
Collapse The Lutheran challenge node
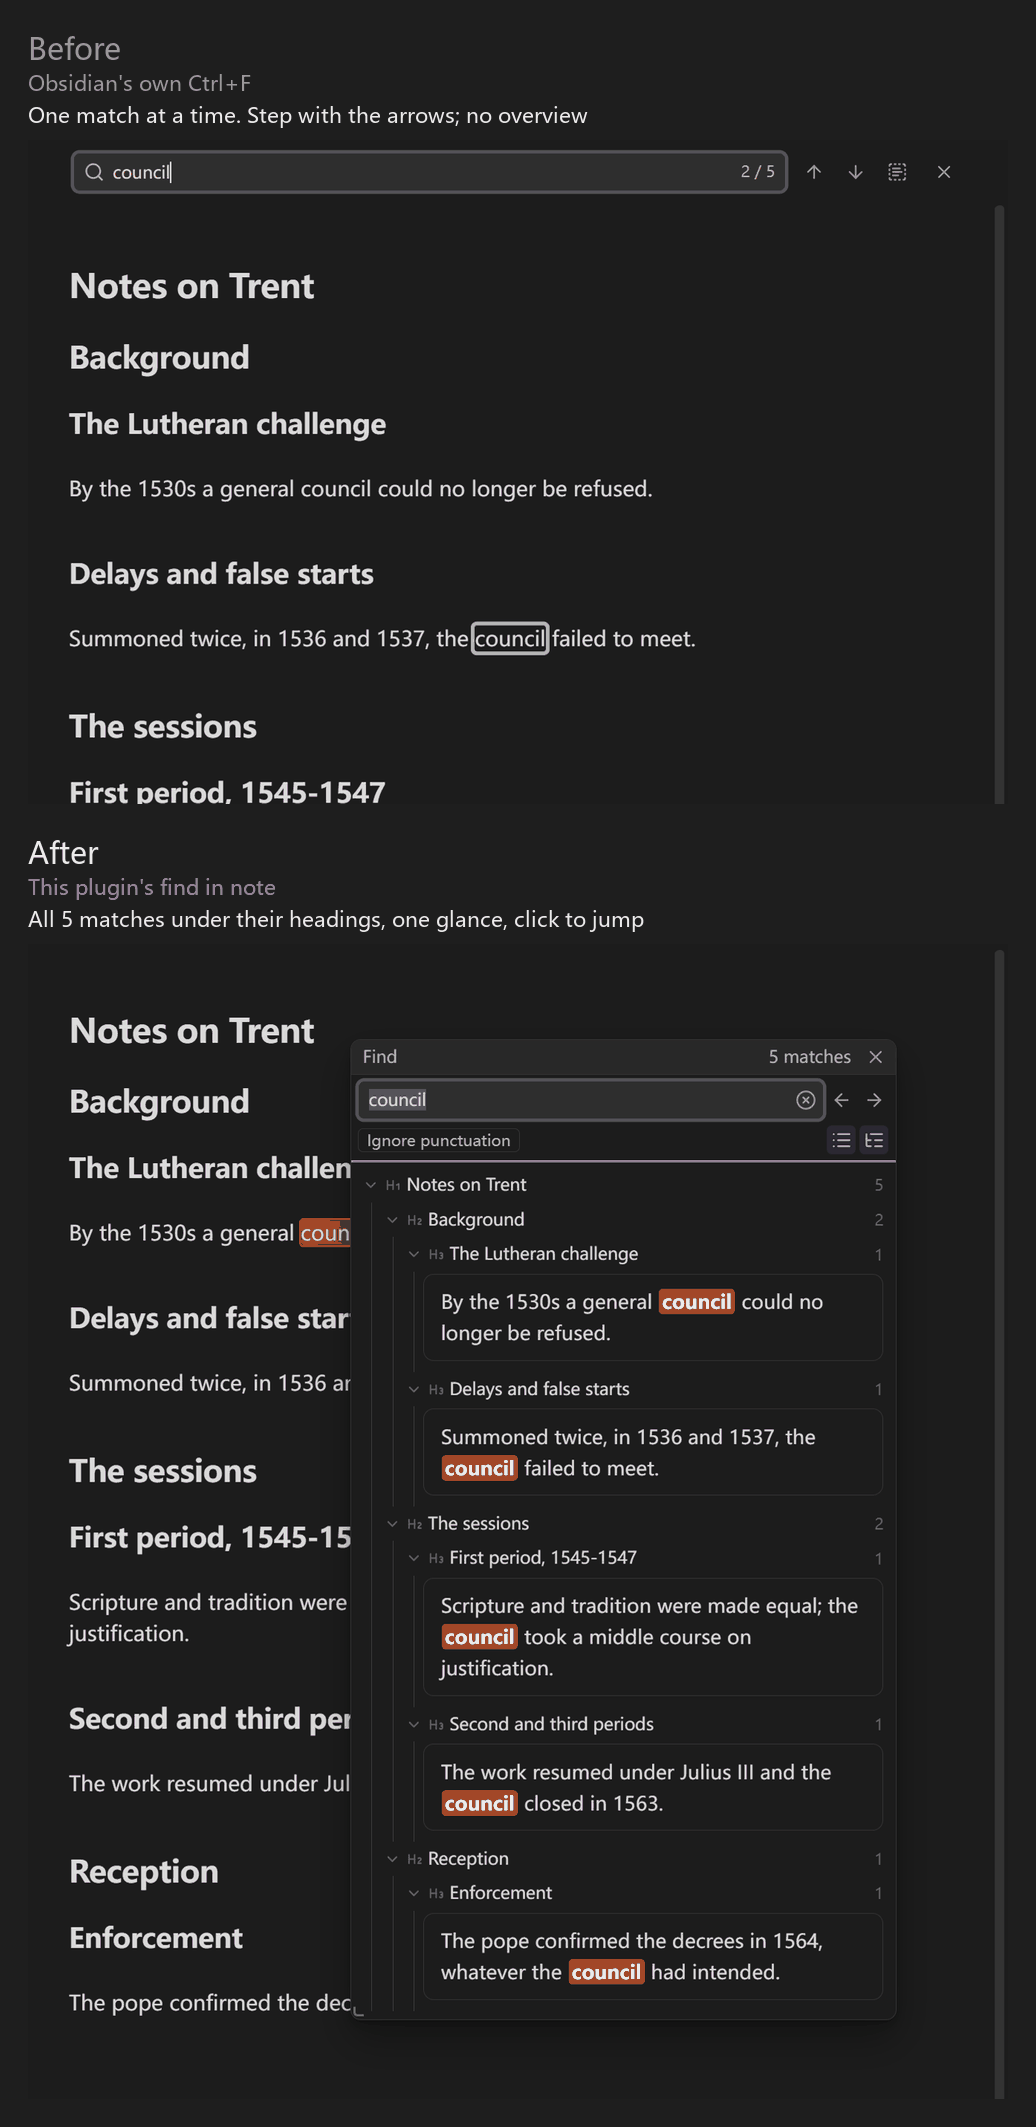[x=414, y=1254]
